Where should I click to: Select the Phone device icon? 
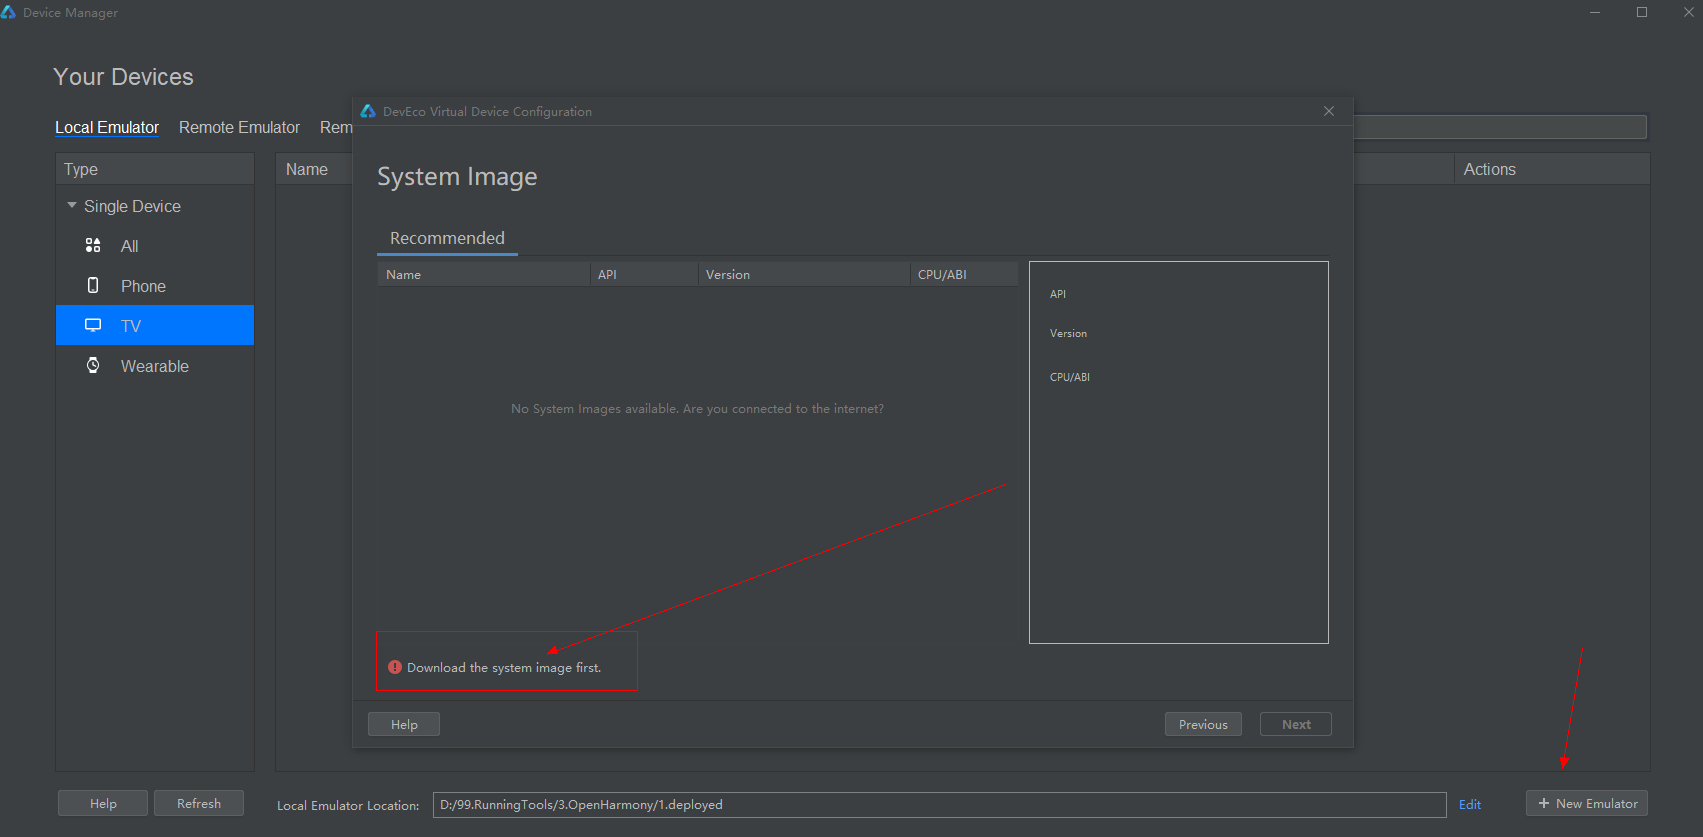tap(93, 285)
